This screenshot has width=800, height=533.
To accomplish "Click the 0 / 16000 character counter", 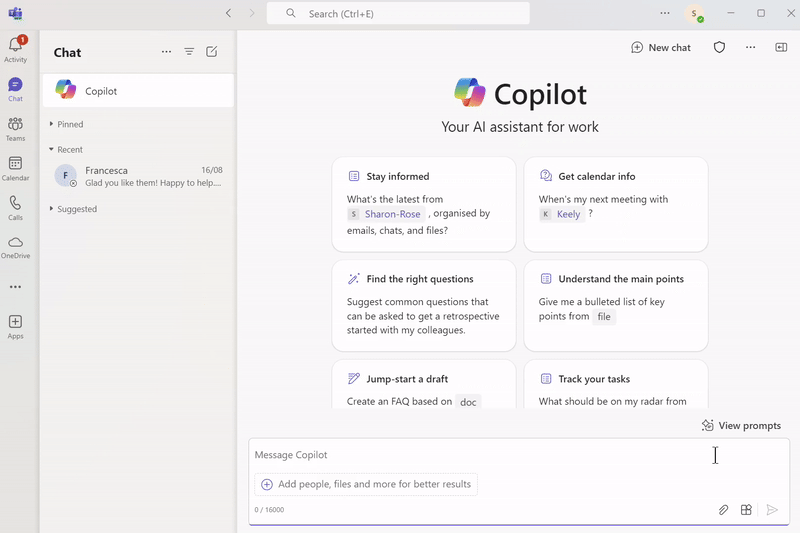I will pos(269,510).
